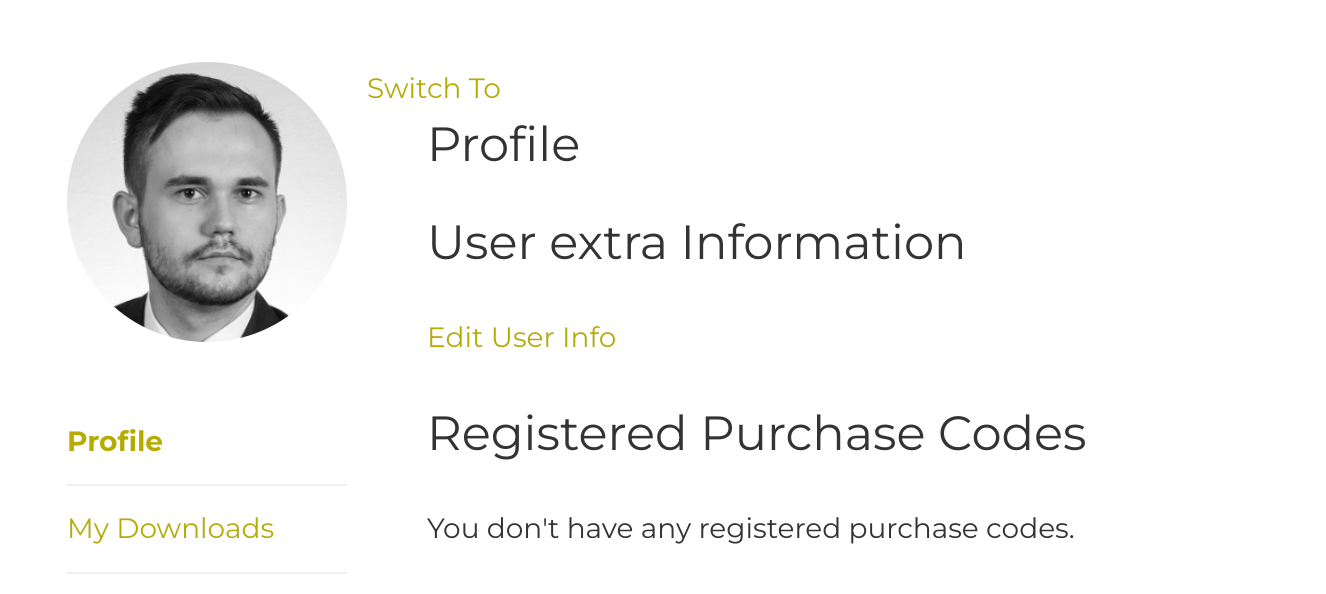Click the User extra Information heading
Viewport: 1326px width, 594px height.
point(697,242)
